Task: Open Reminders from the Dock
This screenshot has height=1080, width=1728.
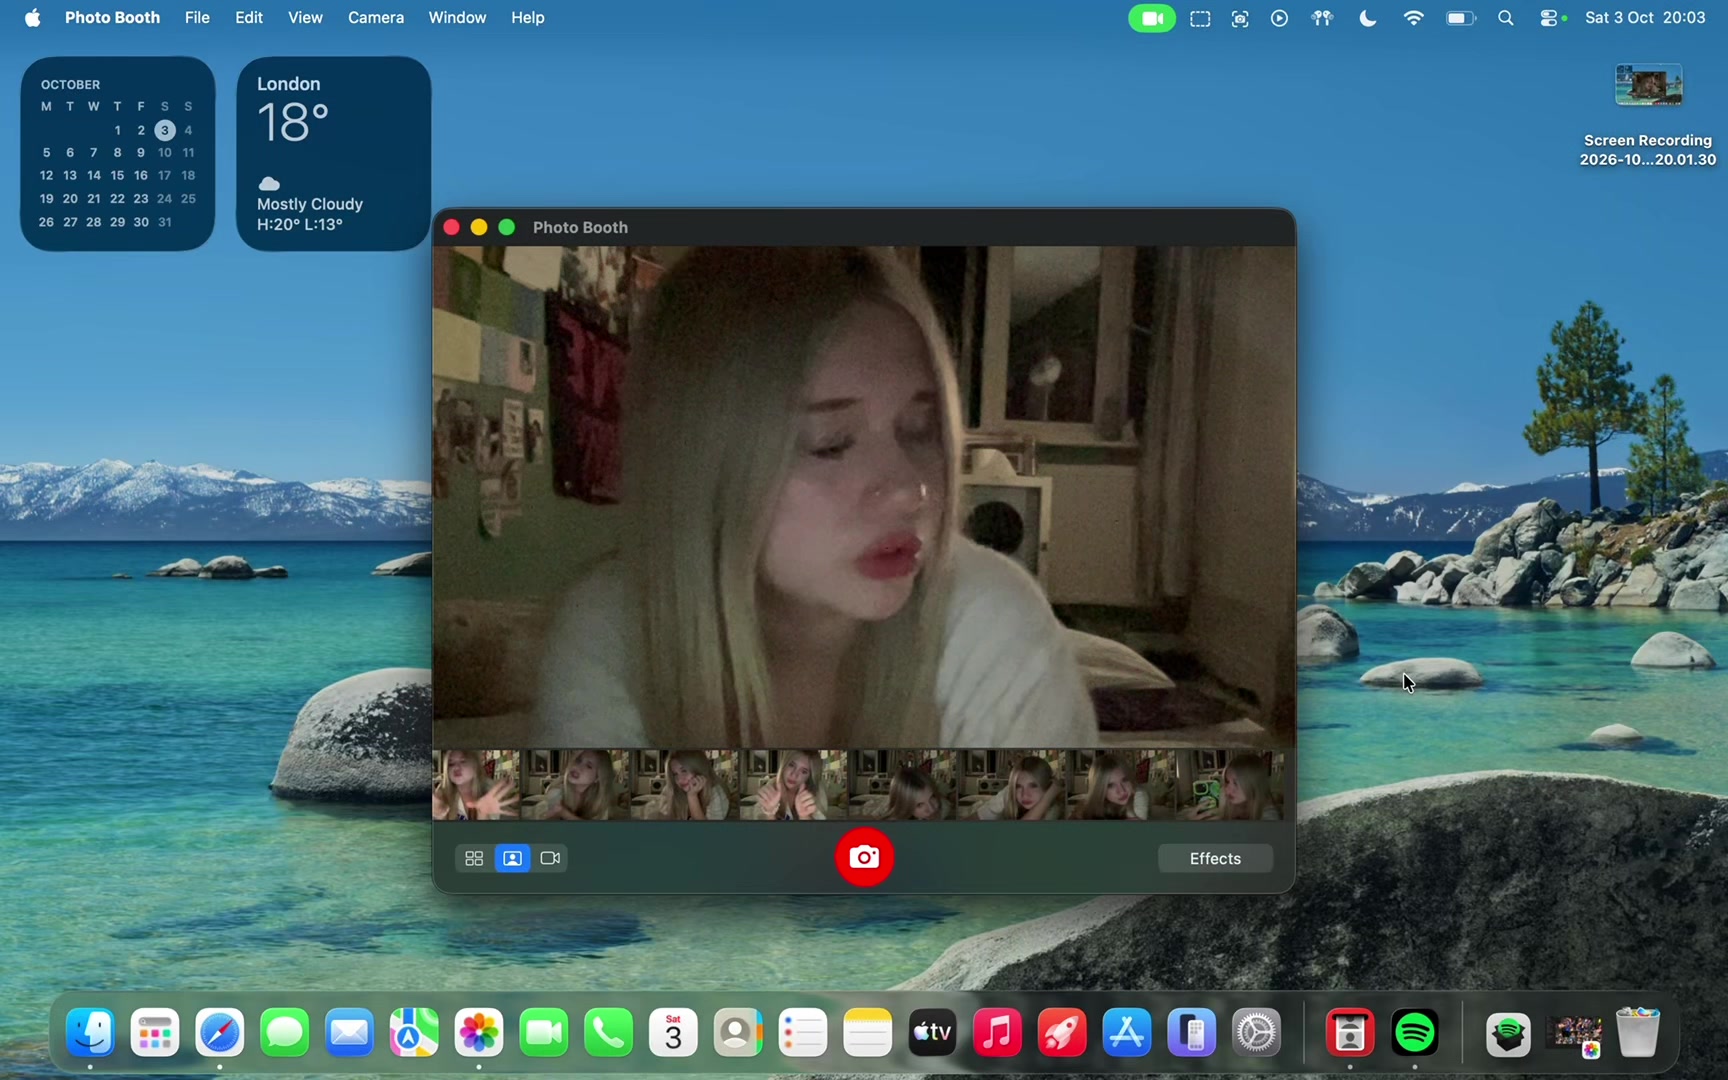Action: coord(803,1032)
